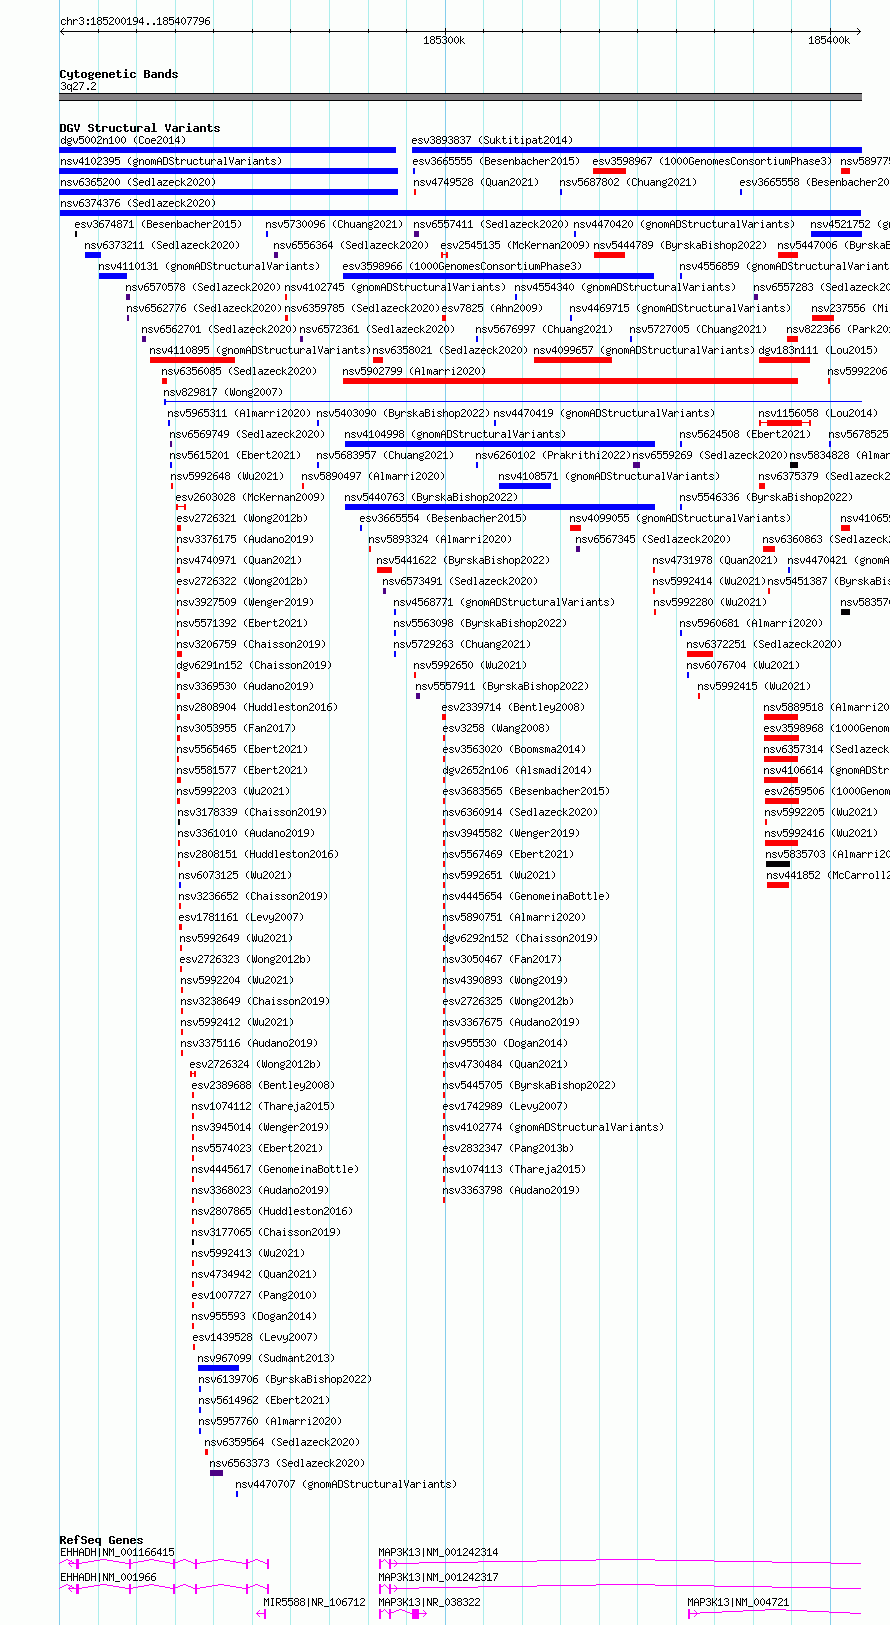Select the MIR5588|NR_106712 gene glyph
The height and width of the screenshot is (1625, 890).
coord(261,1612)
